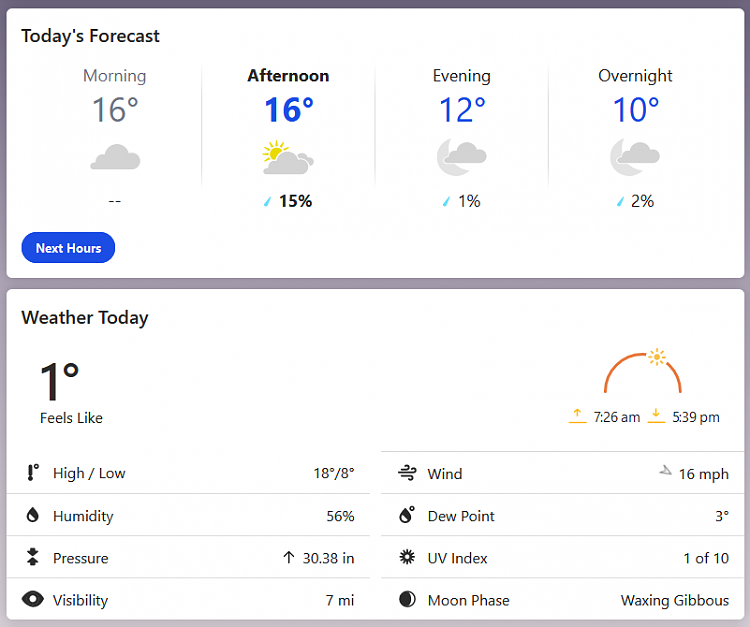Click the High / Low thermometer icon
Viewport: 750px width, 627px height.
[33, 473]
